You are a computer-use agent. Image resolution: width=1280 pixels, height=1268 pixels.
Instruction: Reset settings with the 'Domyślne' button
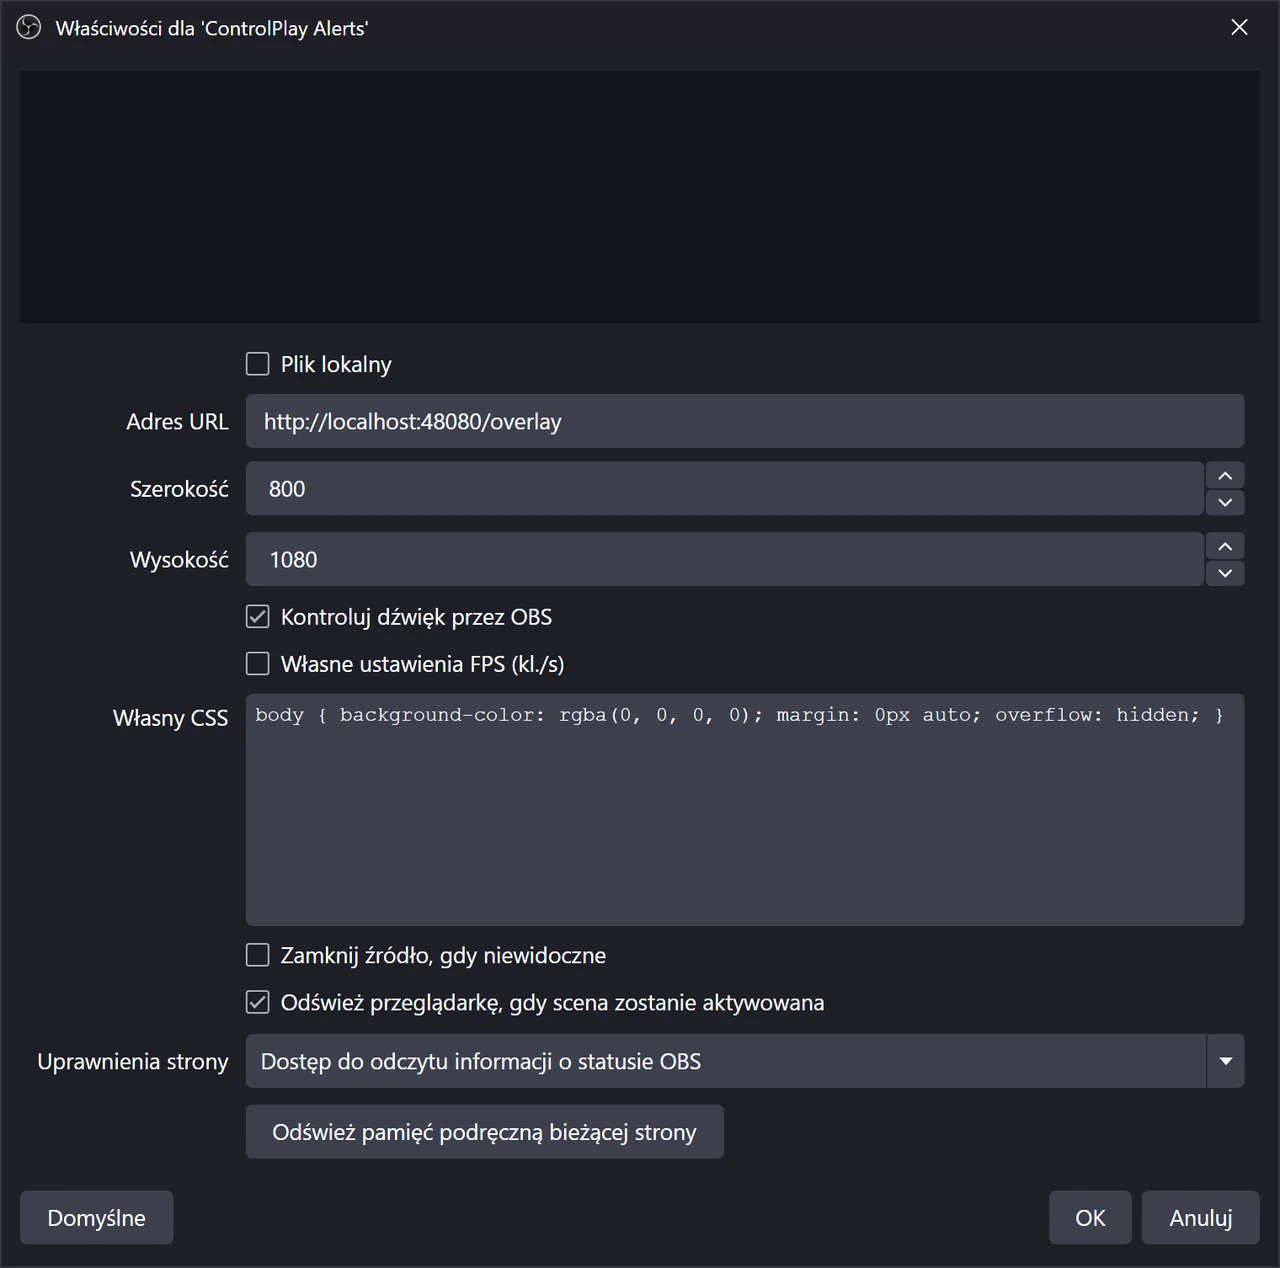pos(97,1217)
